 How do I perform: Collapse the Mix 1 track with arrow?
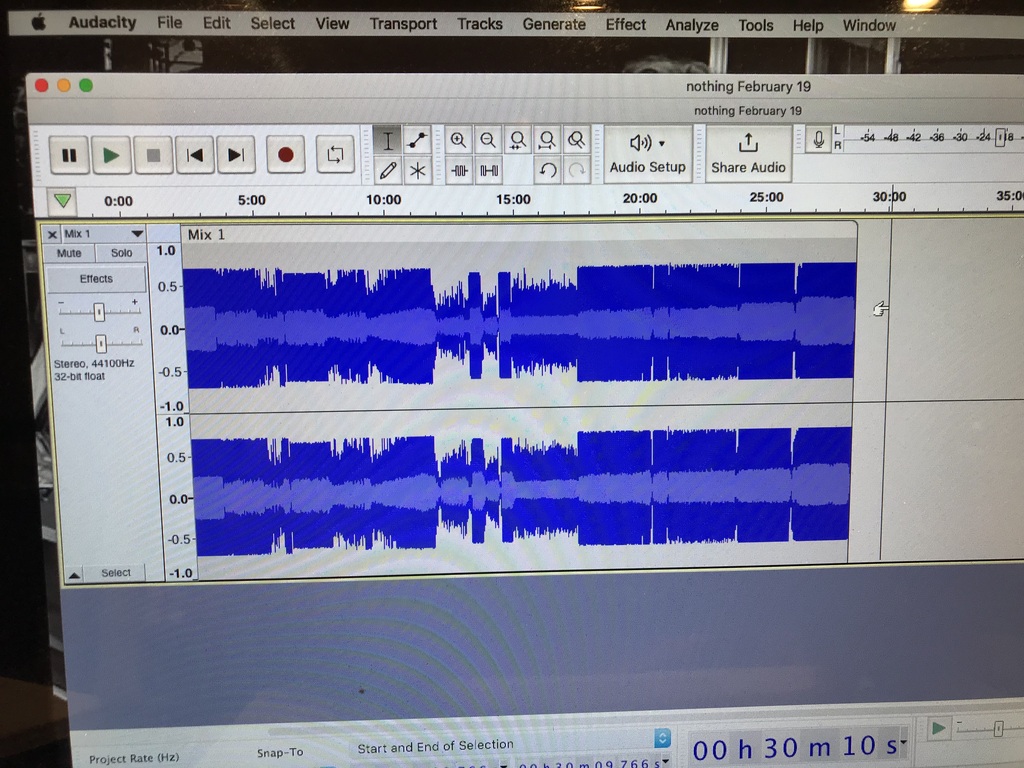[x=74, y=575]
